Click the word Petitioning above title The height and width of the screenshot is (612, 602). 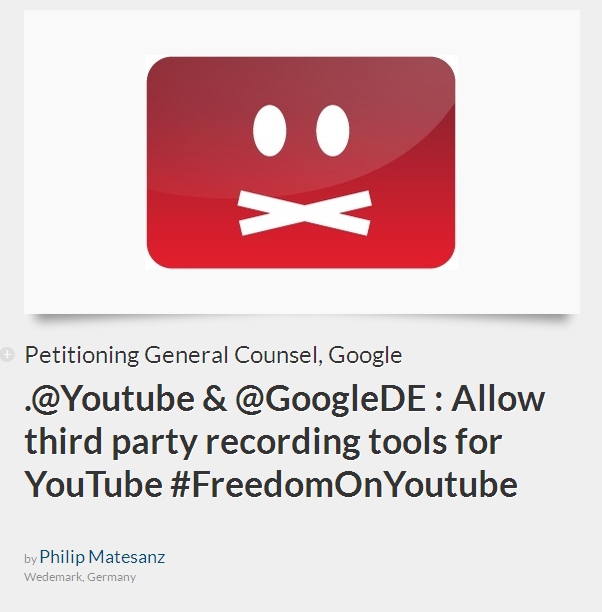click(82, 355)
